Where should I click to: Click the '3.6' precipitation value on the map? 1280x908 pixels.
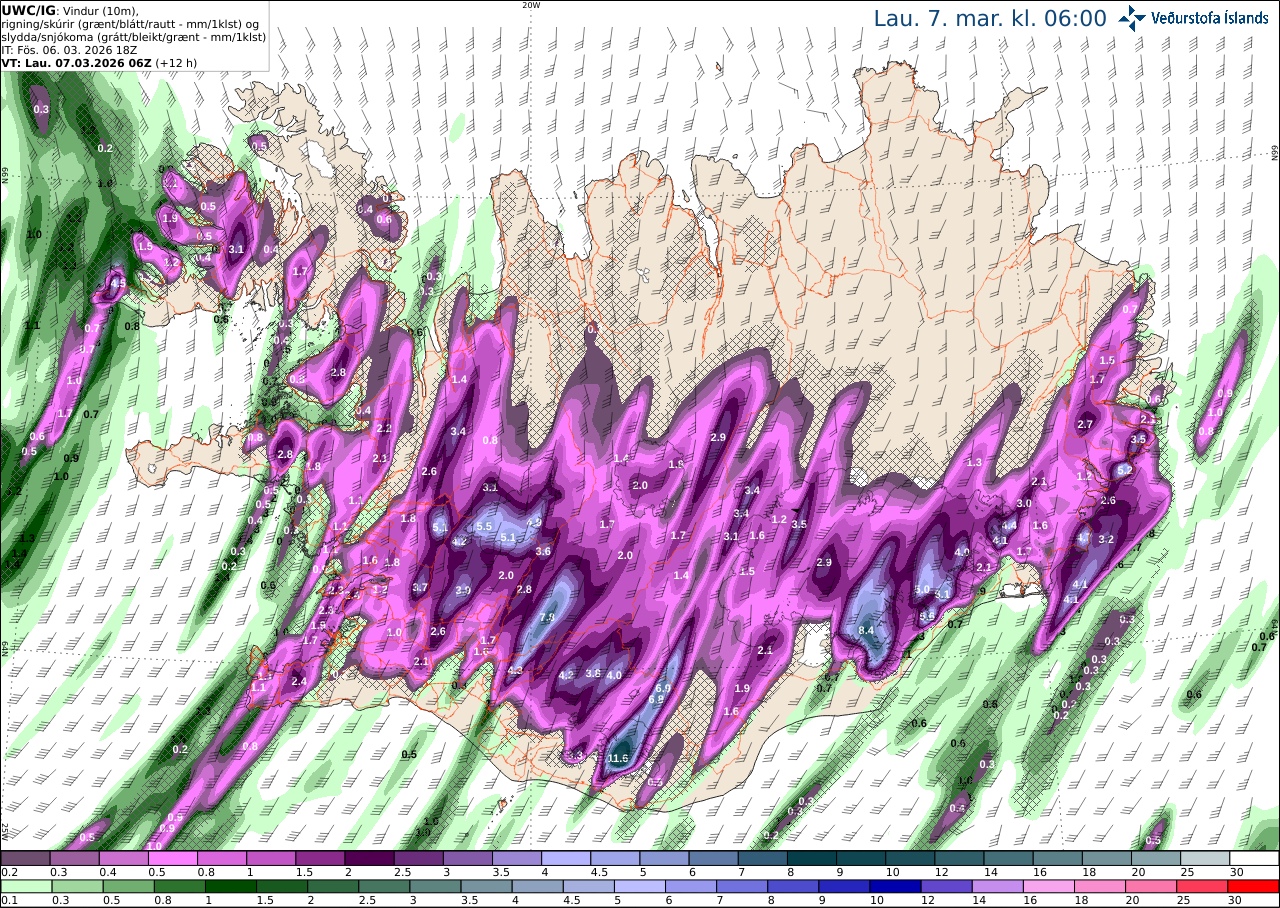pyautogui.click(x=543, y=551)
